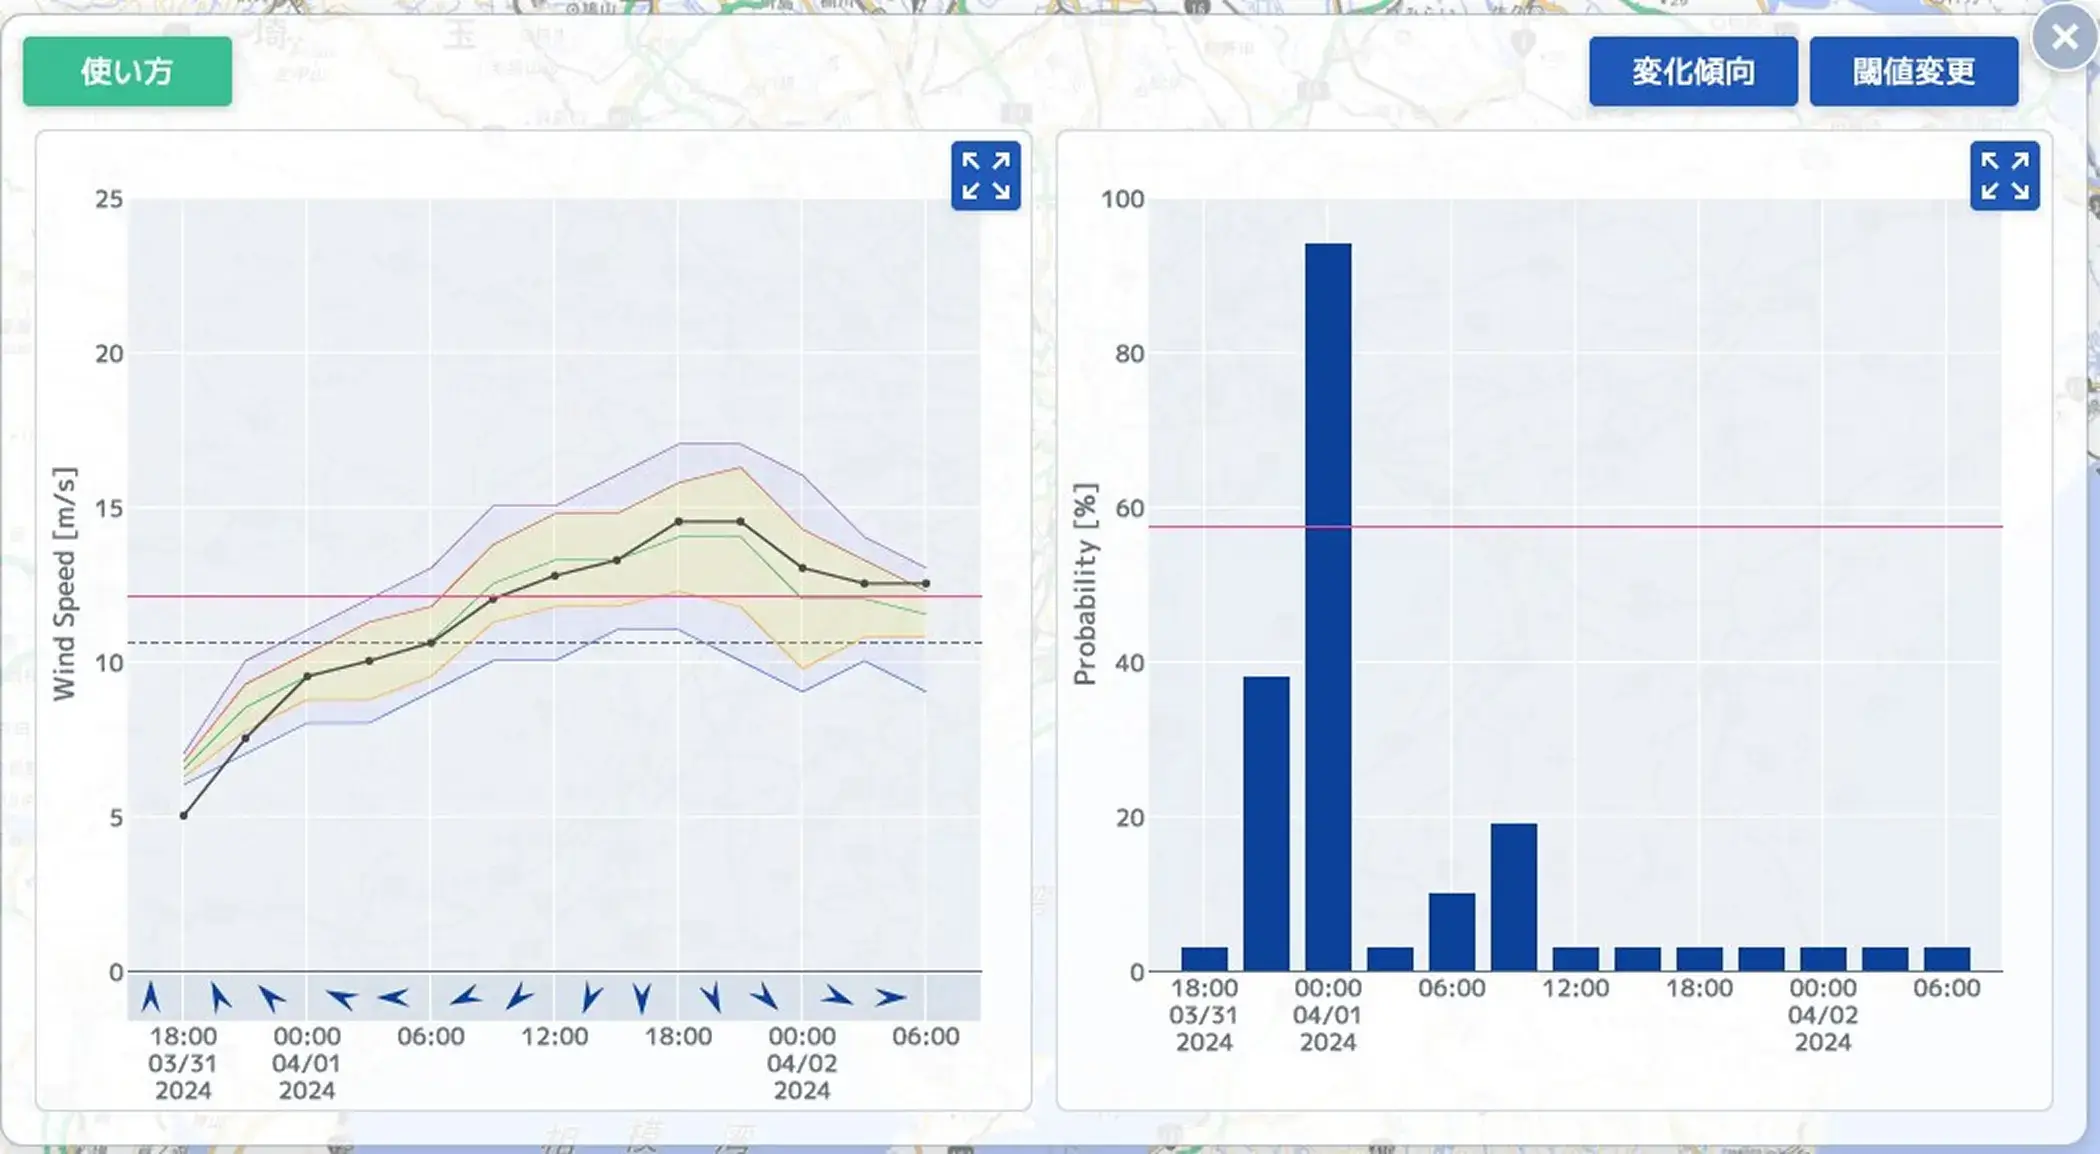Click the probability bar near 38 percent

coord(1266,823)
